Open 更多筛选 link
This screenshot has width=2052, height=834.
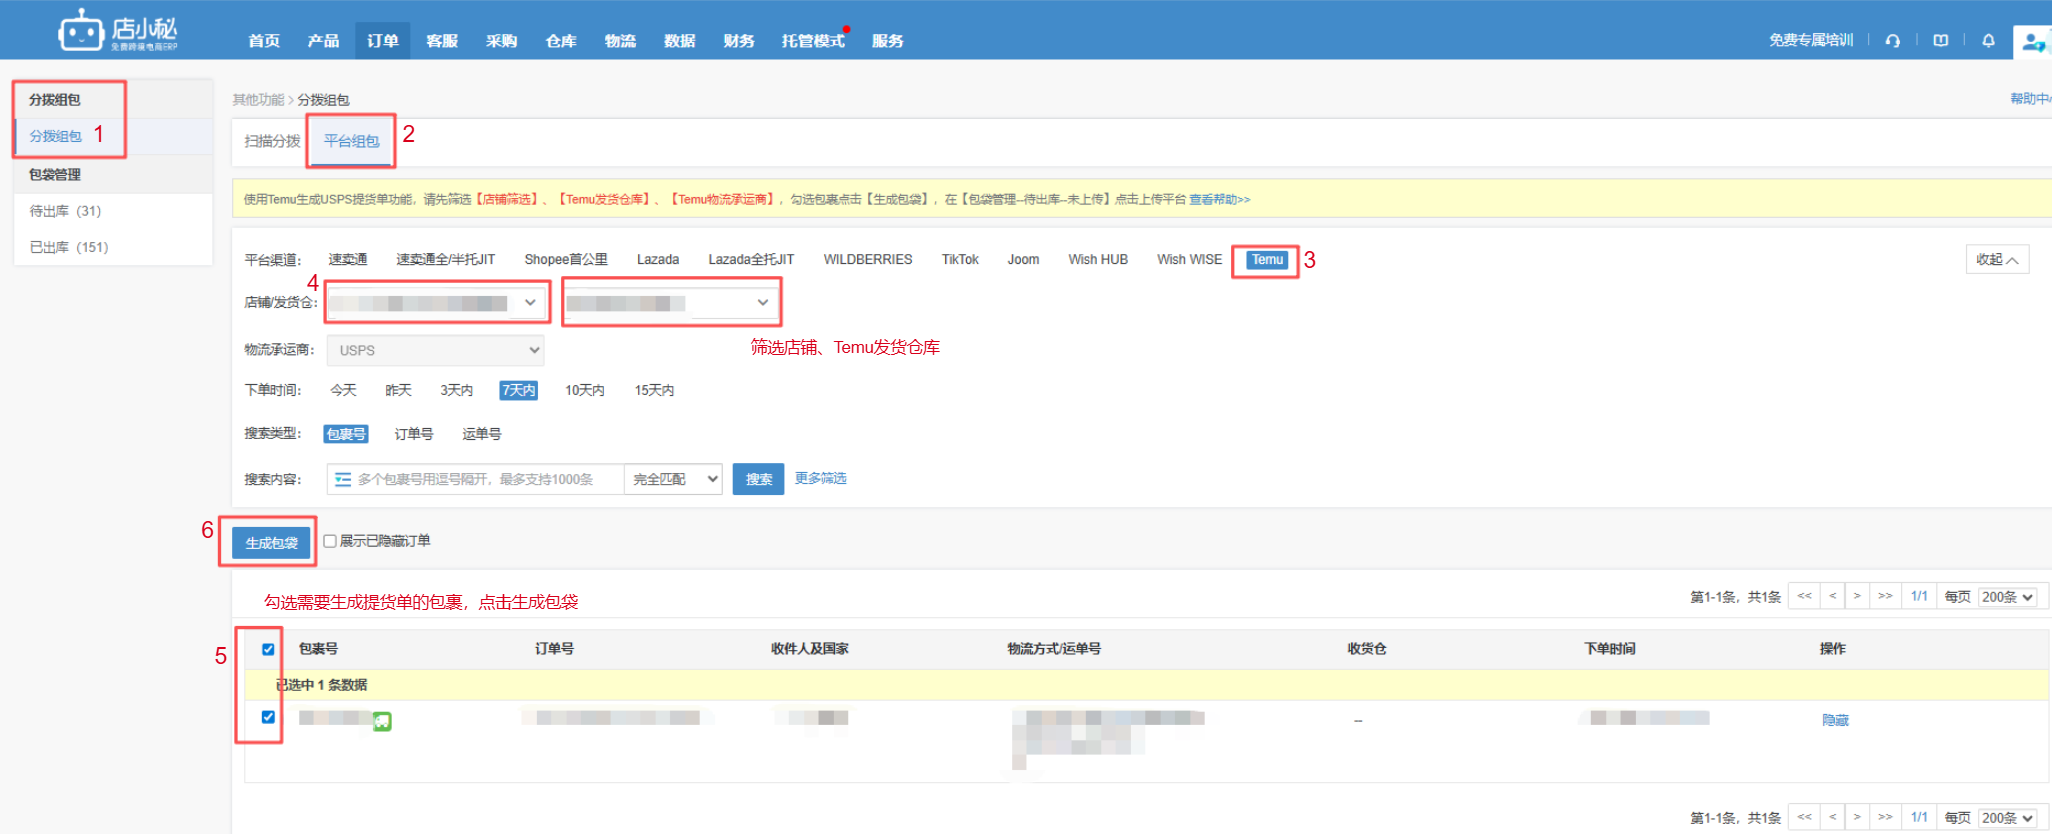click(820, 478)
